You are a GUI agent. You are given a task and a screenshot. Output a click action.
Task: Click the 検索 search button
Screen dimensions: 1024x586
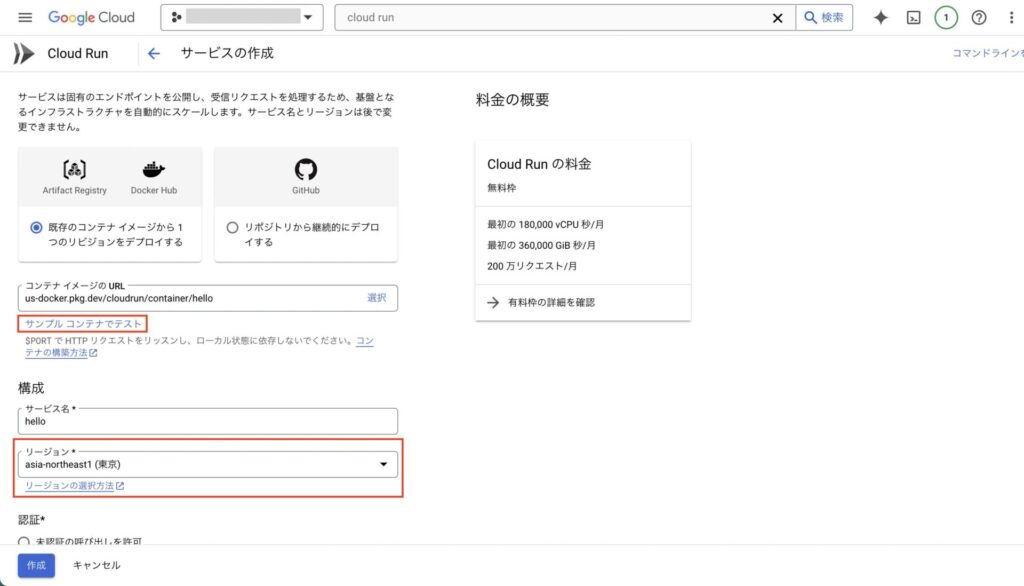coord(824,18)
